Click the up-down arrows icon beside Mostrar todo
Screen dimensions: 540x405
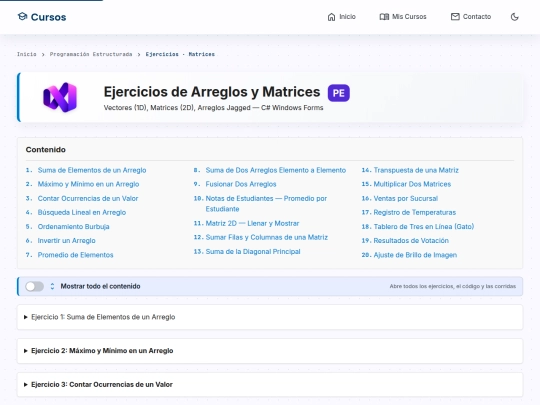(52, 286)
